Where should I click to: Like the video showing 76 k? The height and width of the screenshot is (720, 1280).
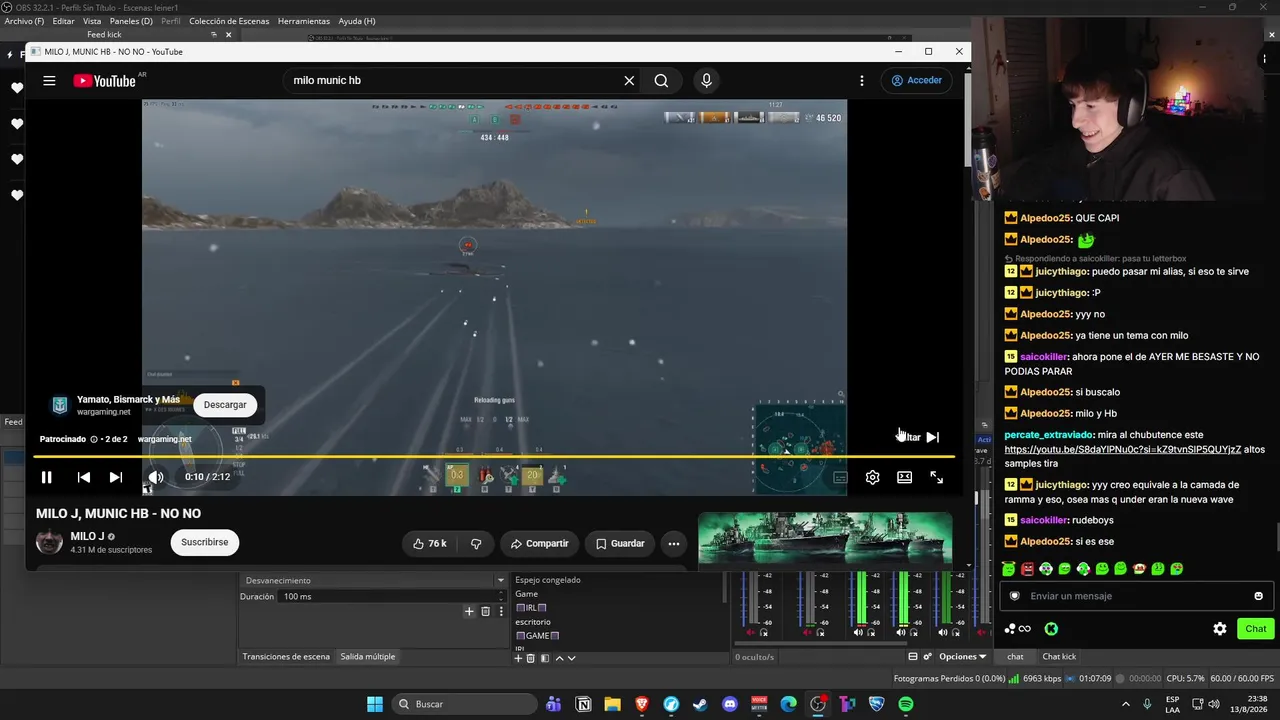[430, 544]
